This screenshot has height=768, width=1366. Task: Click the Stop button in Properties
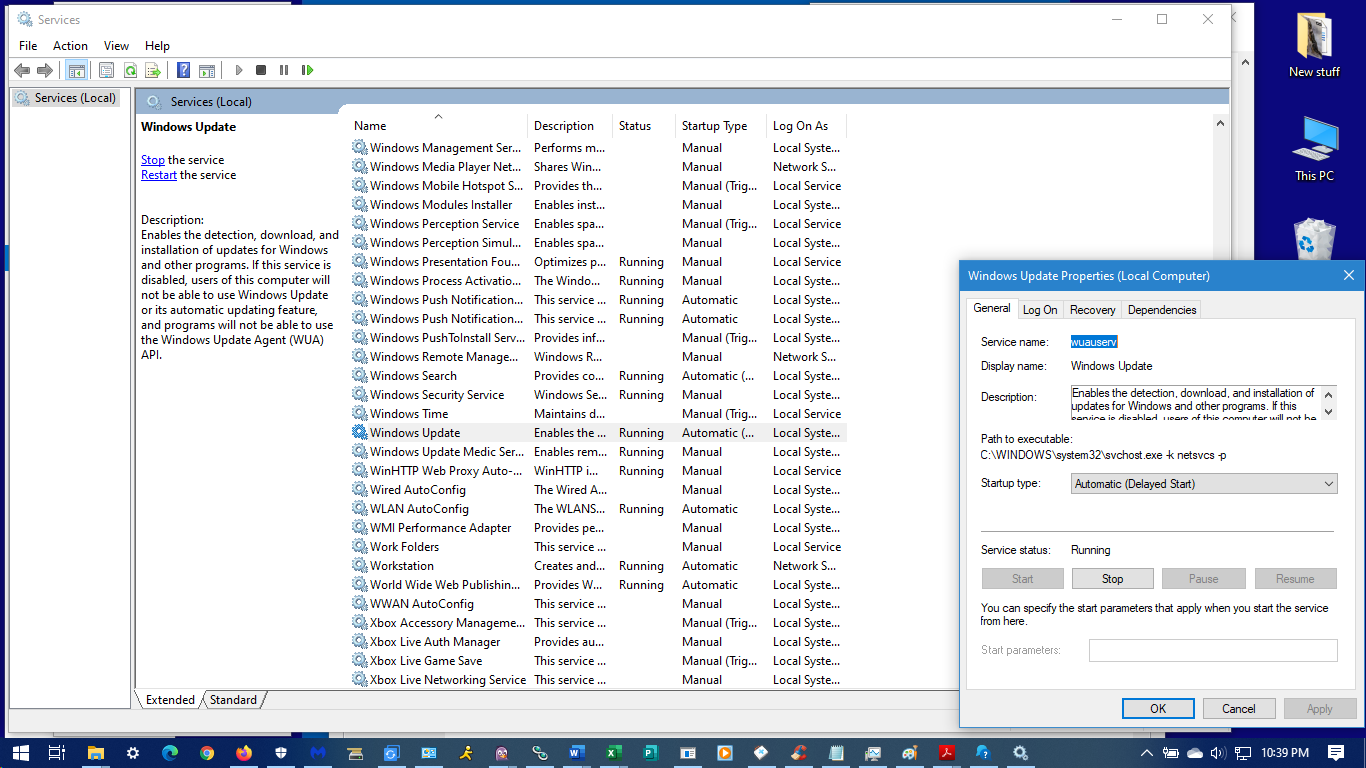(x=1113, y=579)
